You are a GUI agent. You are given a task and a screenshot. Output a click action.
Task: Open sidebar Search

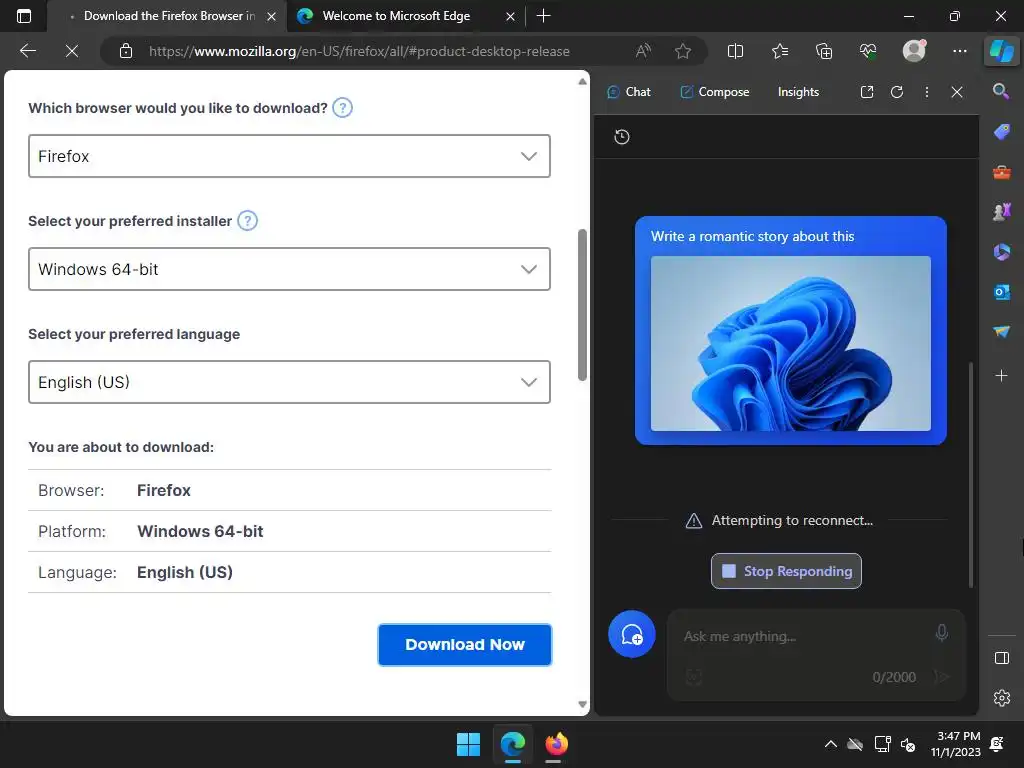point(1001,91)
